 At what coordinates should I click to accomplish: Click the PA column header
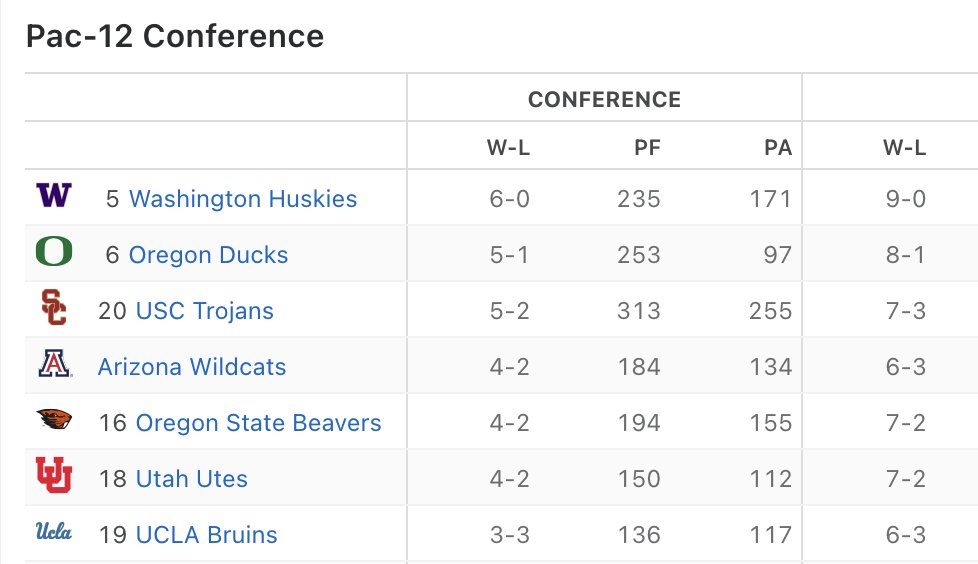(x=778, y=148)
